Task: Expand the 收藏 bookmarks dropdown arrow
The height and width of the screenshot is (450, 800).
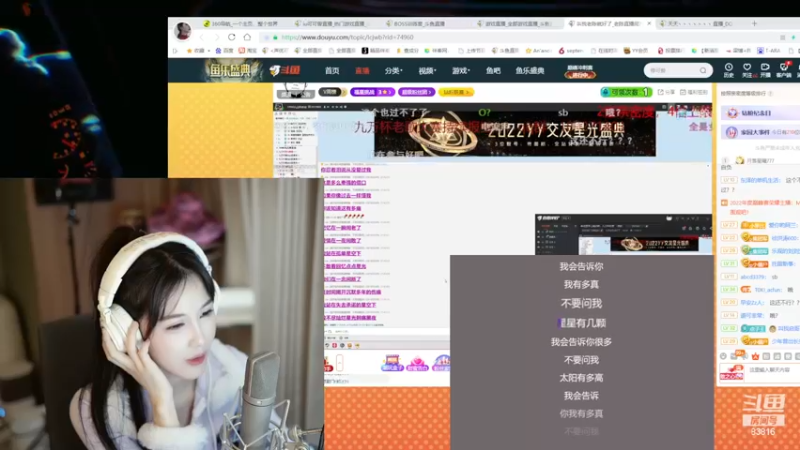Action: (x=209, y=51)
